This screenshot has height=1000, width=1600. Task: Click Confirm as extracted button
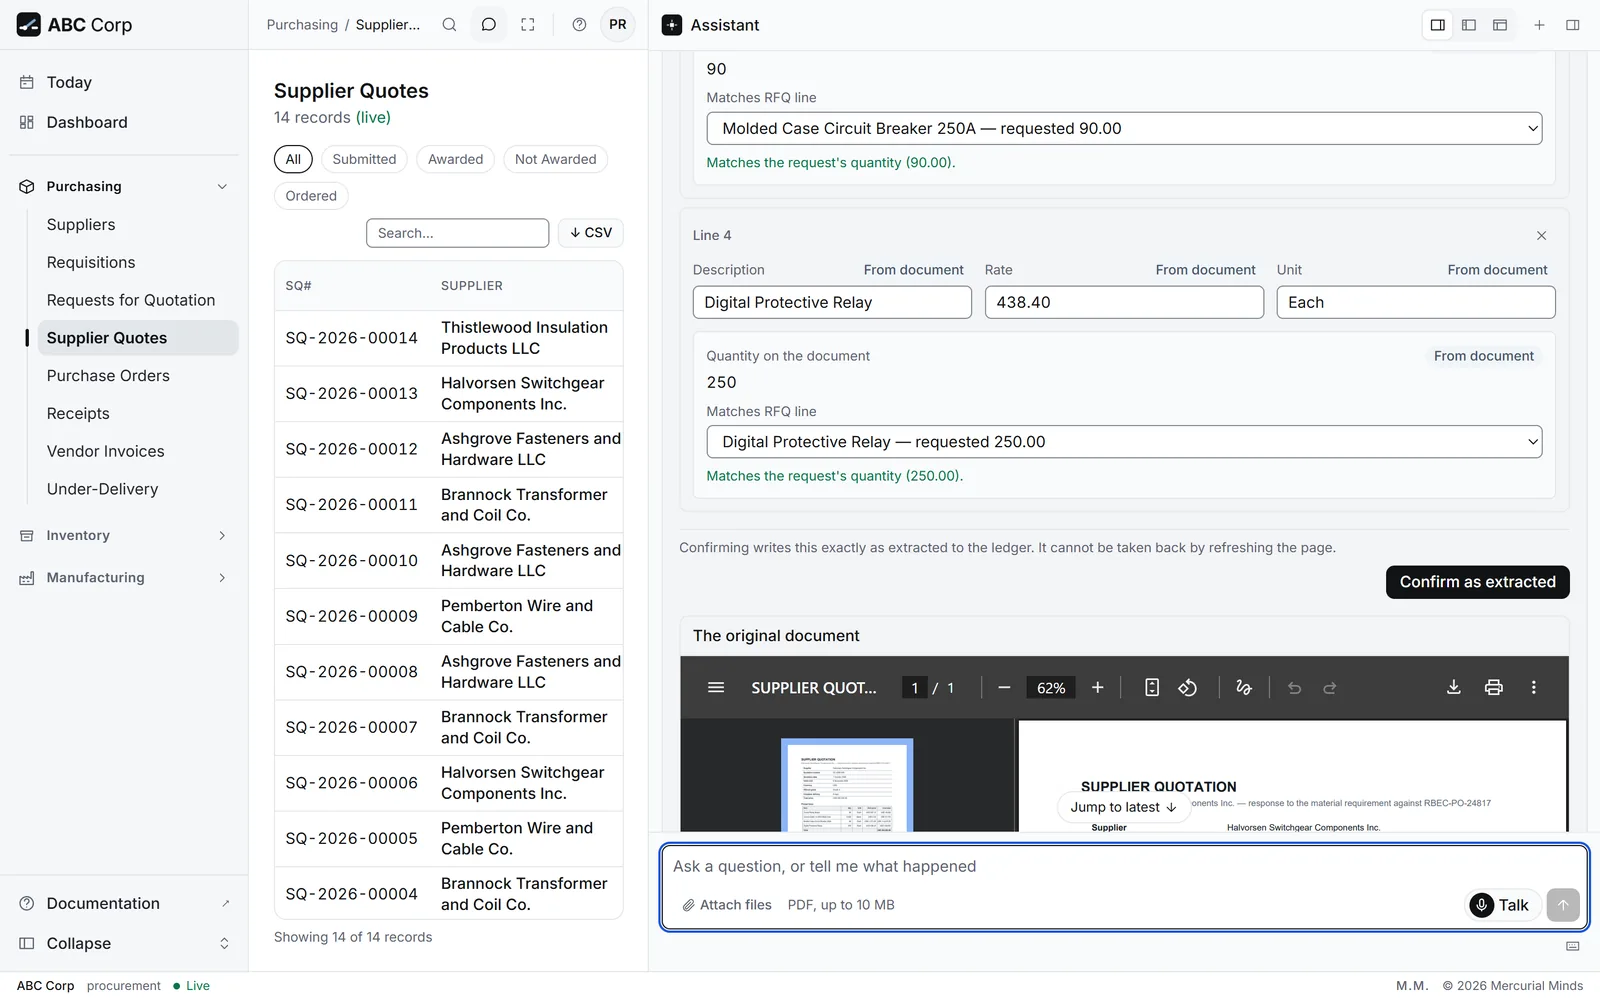click(x=1477, y=582)
